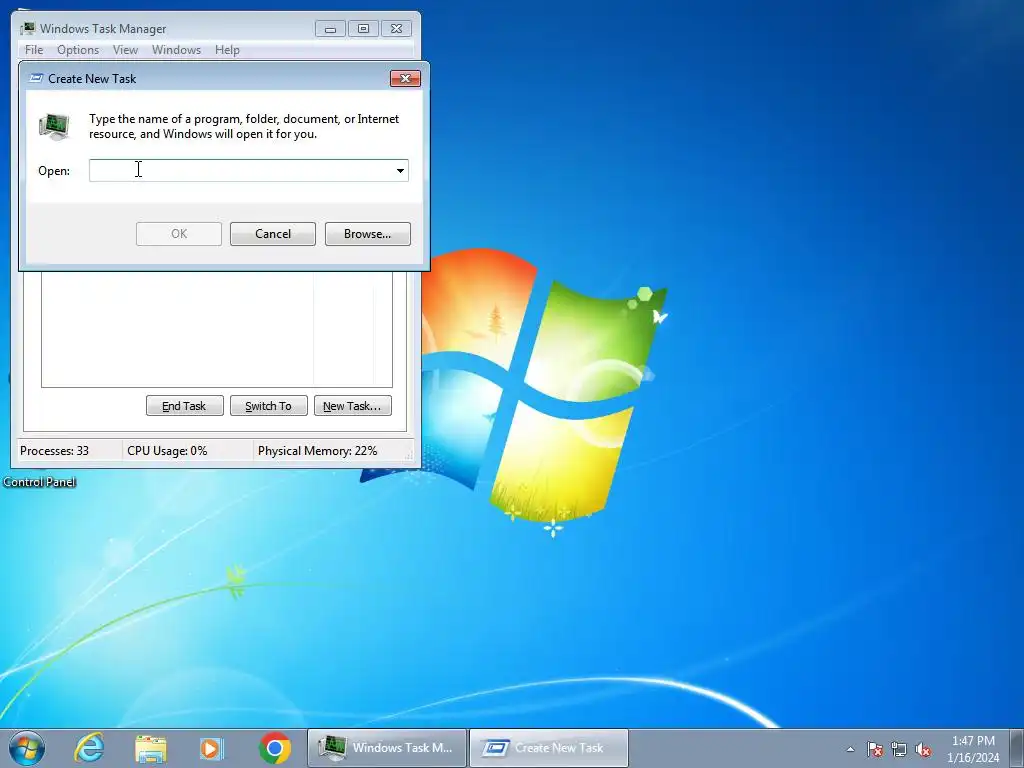Click the New Task... button in Task Manager

pos(352,406)
